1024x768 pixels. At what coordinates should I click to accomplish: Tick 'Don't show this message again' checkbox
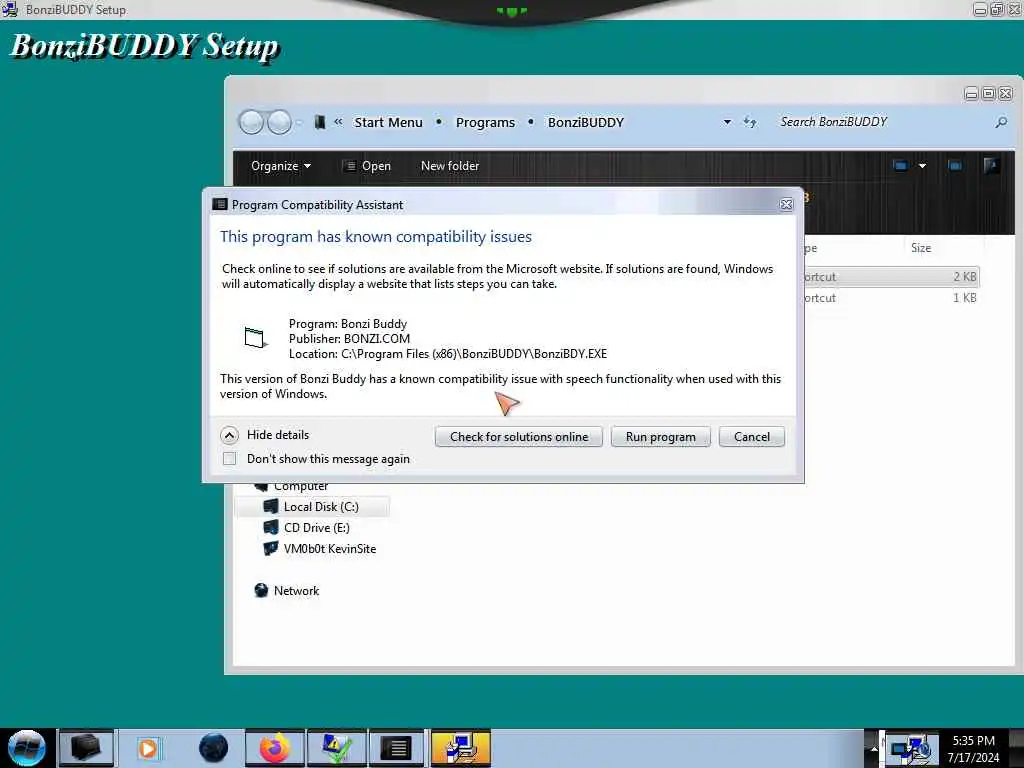point(229,458)
